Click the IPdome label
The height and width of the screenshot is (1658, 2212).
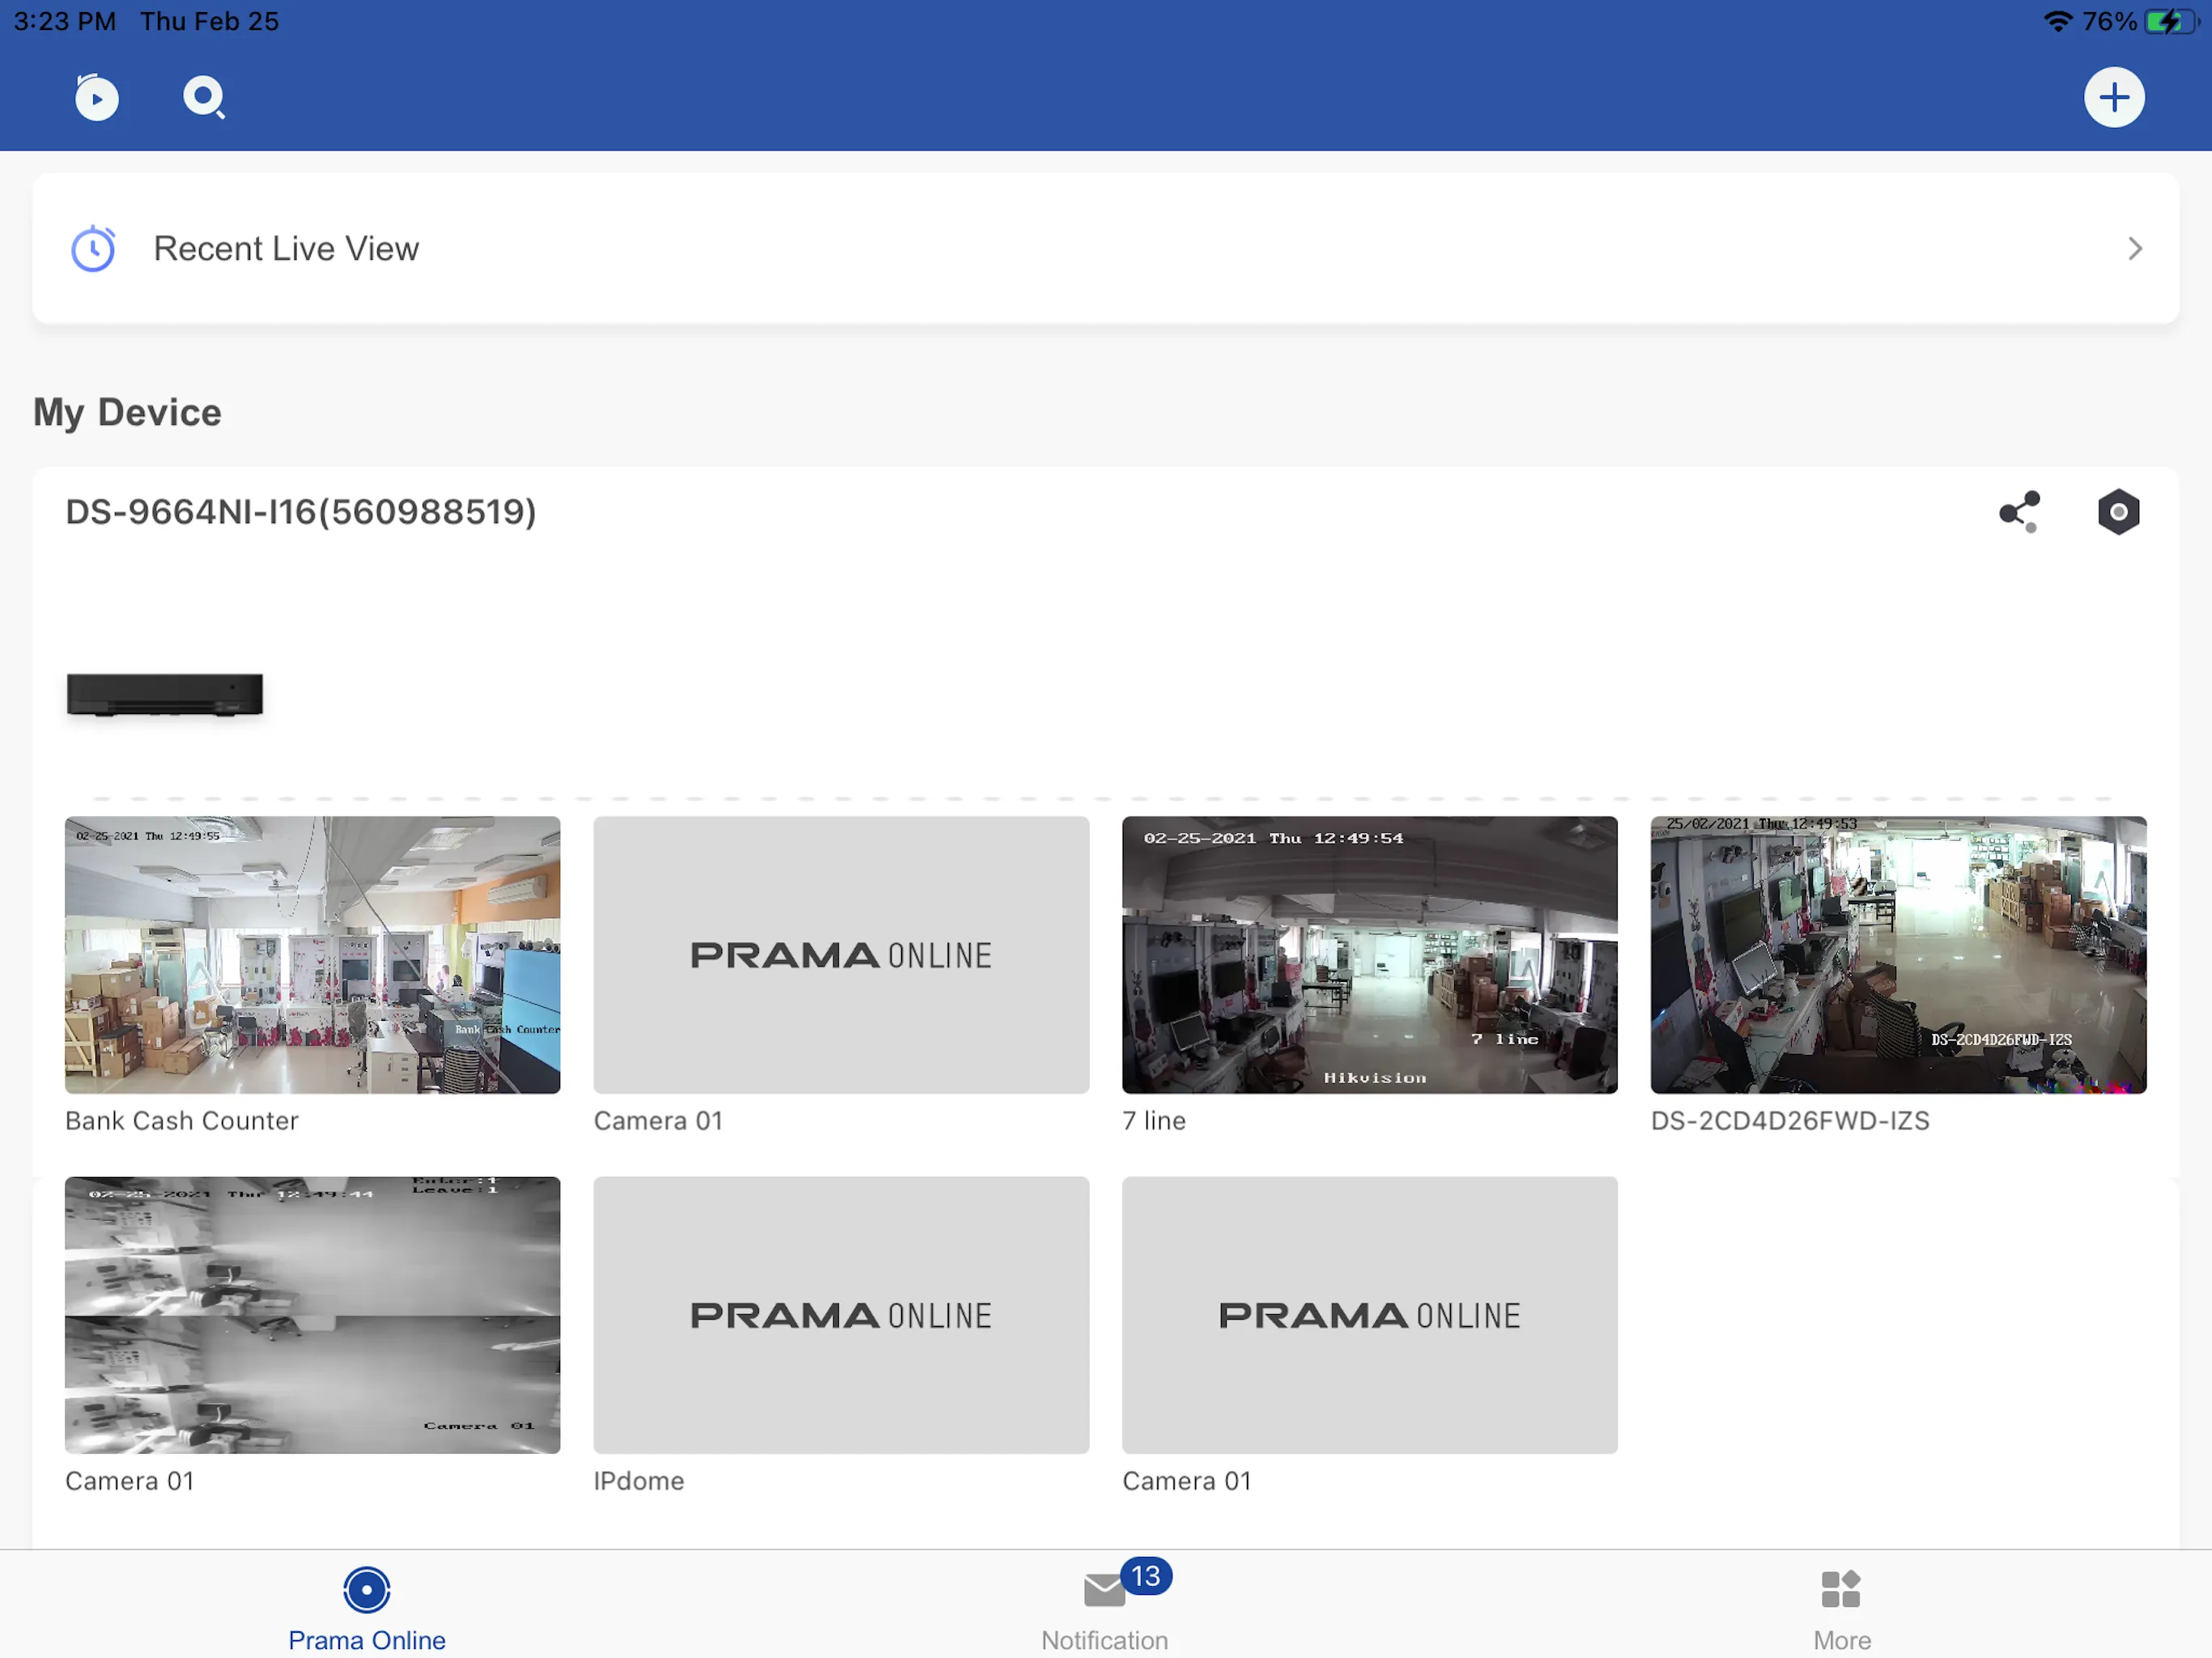click(x=638, y=1481)
